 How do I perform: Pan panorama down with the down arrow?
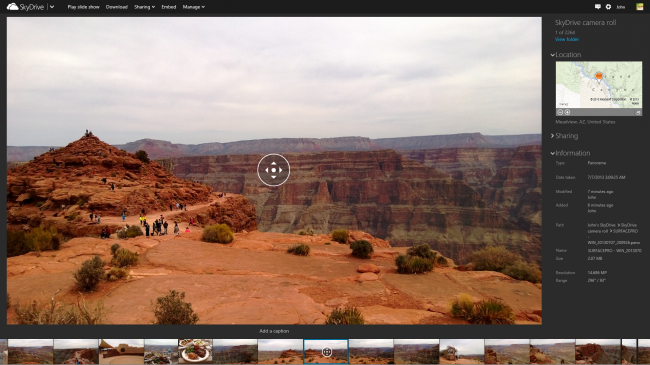coord(274,177)
